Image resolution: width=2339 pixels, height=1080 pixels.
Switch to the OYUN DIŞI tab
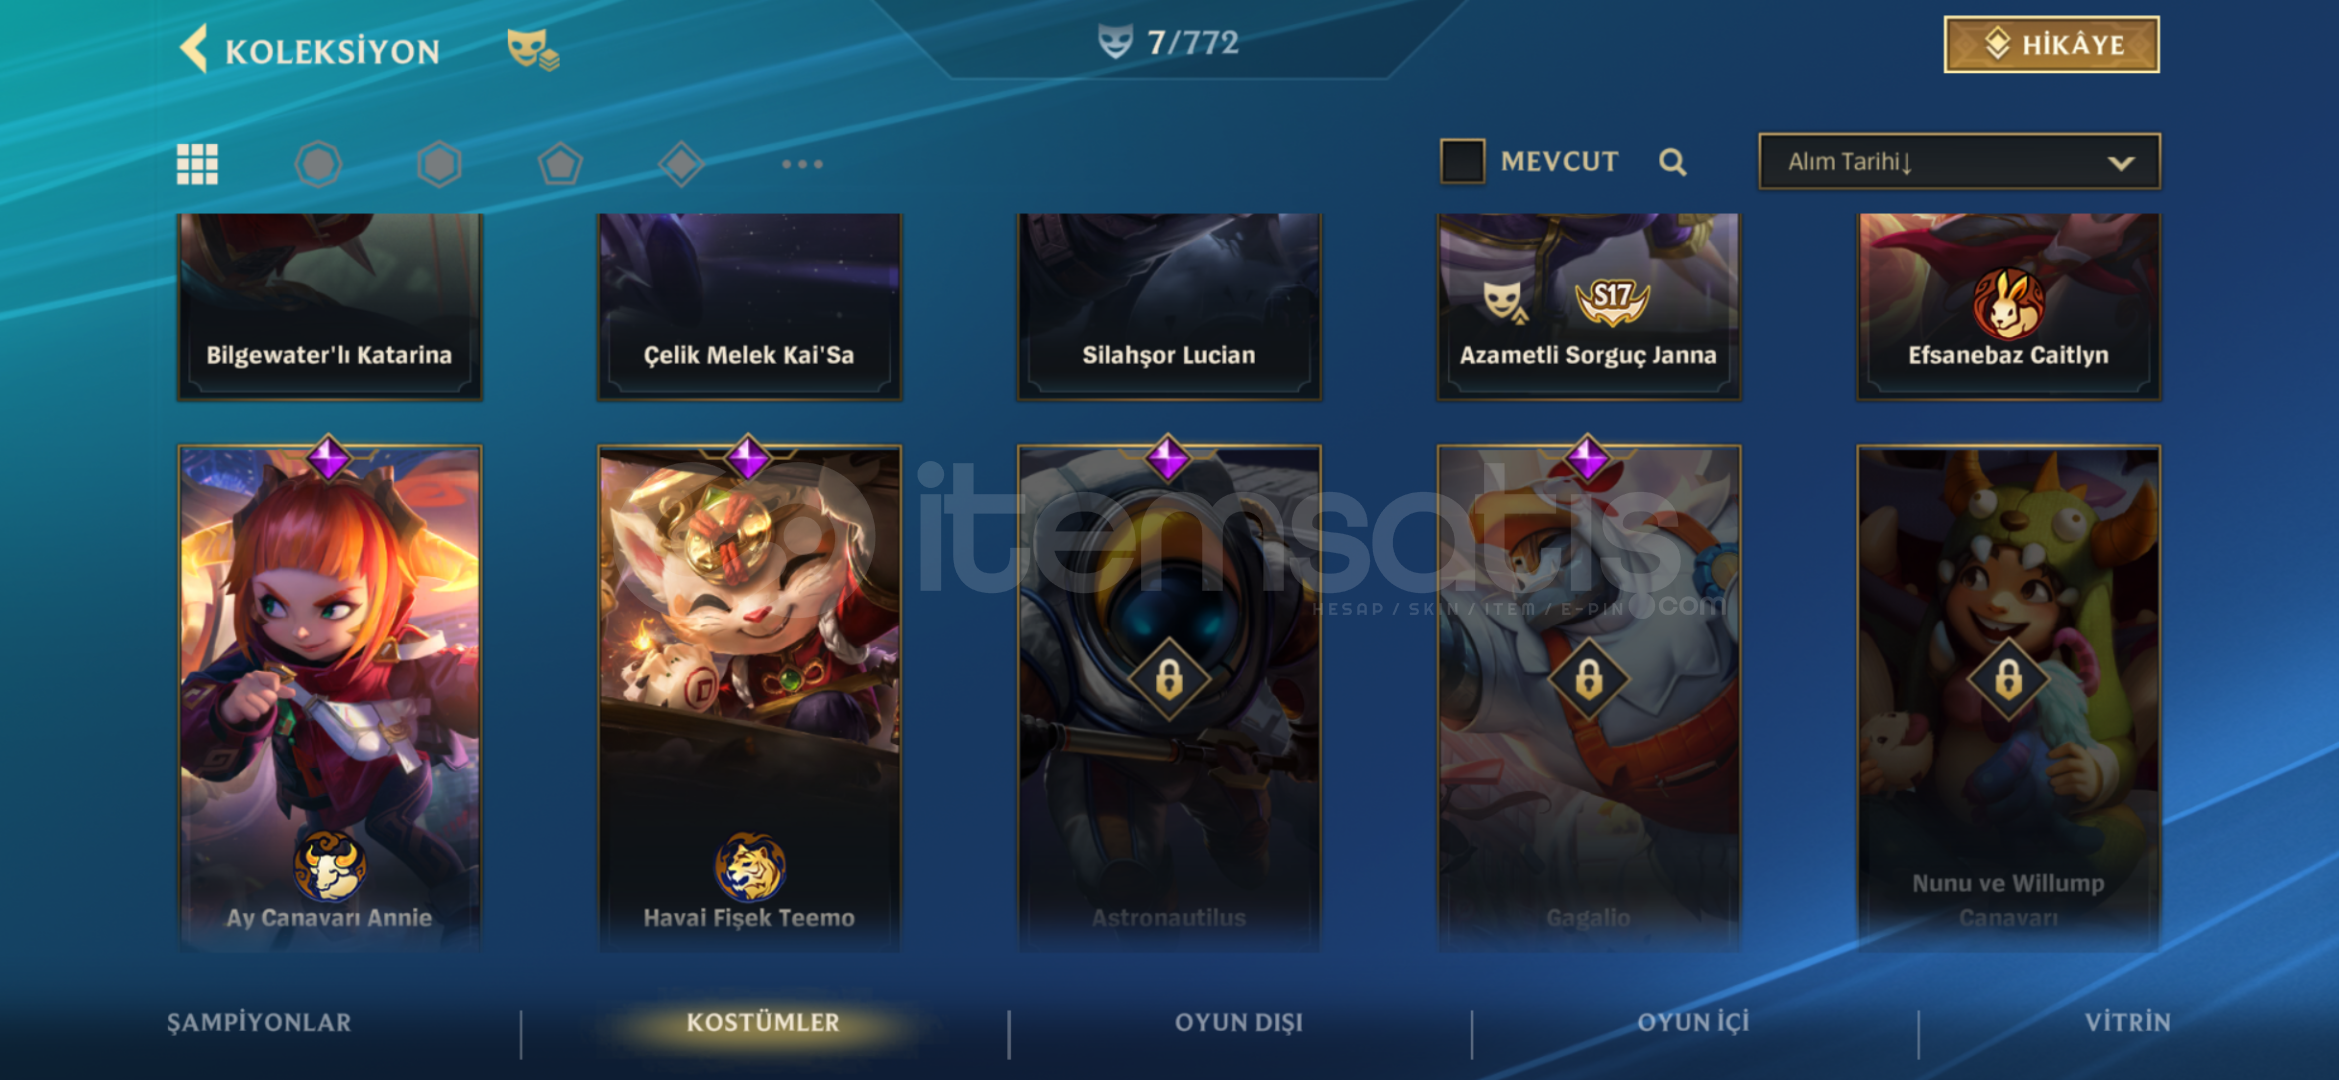pos(1238,1022)
